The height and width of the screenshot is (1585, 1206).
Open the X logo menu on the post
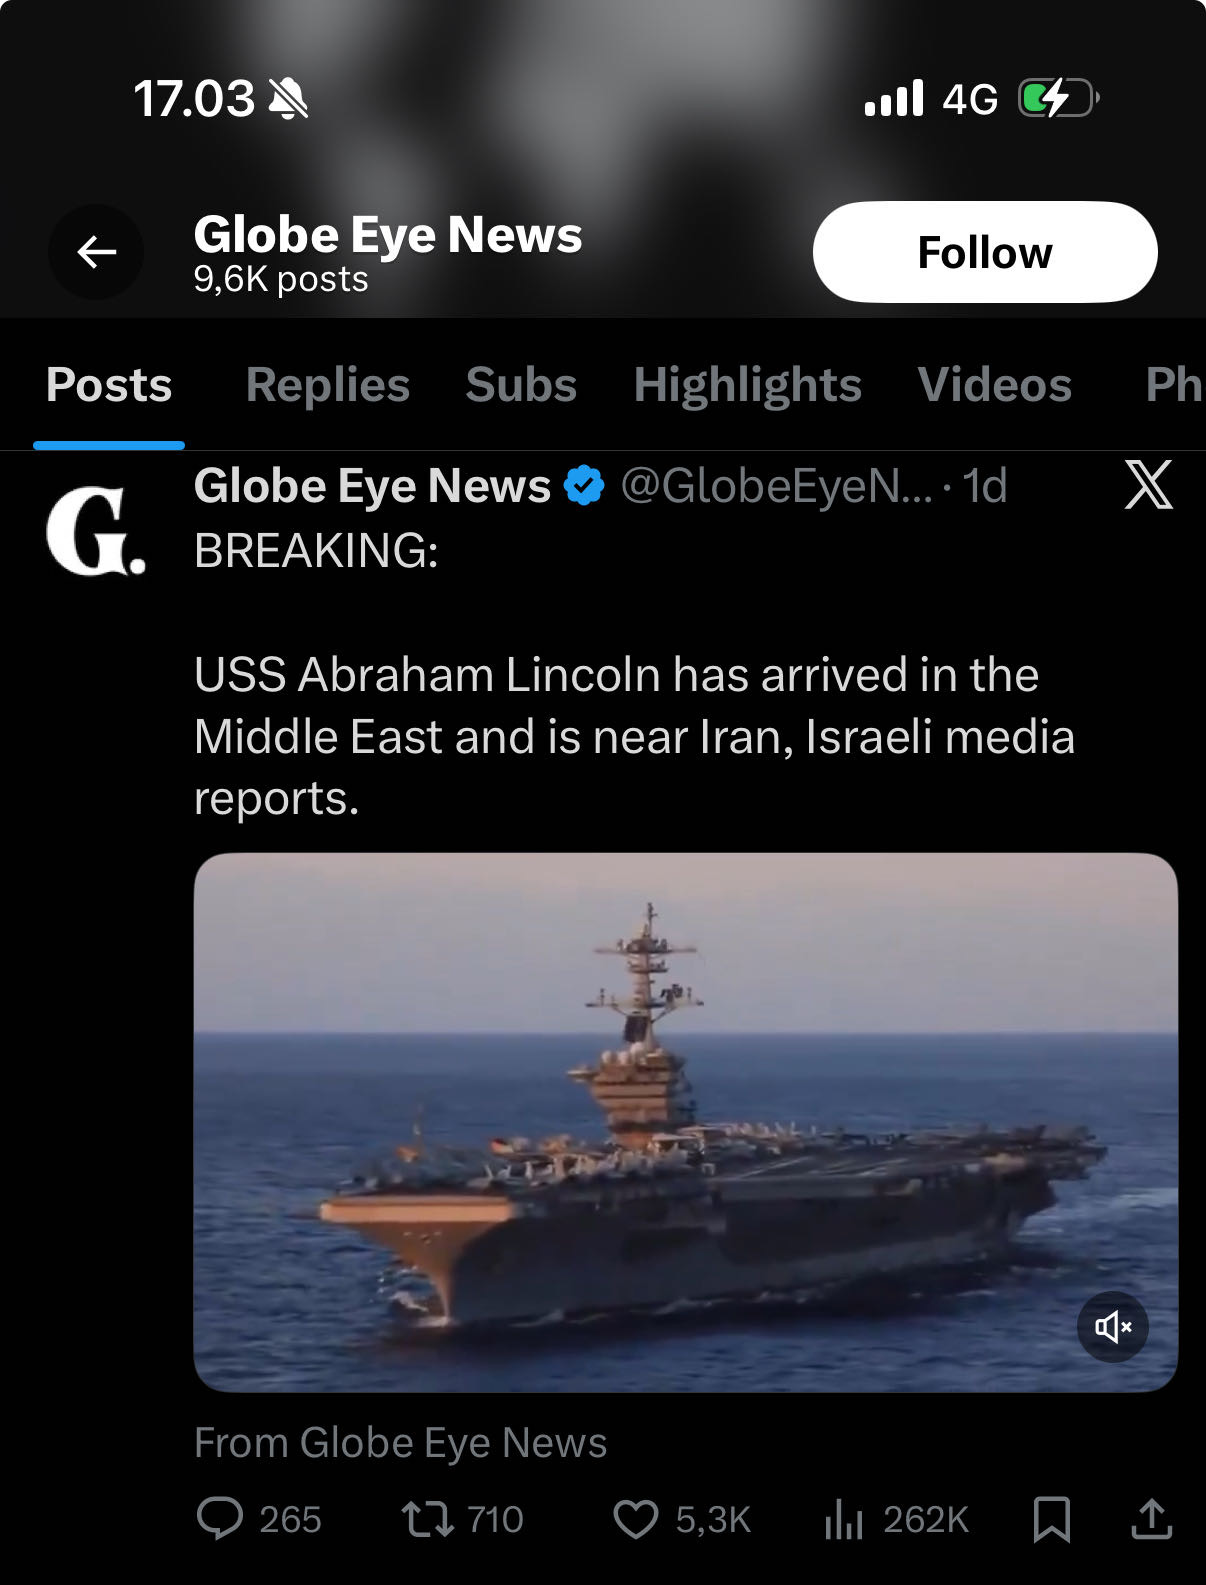(1149, 485)
